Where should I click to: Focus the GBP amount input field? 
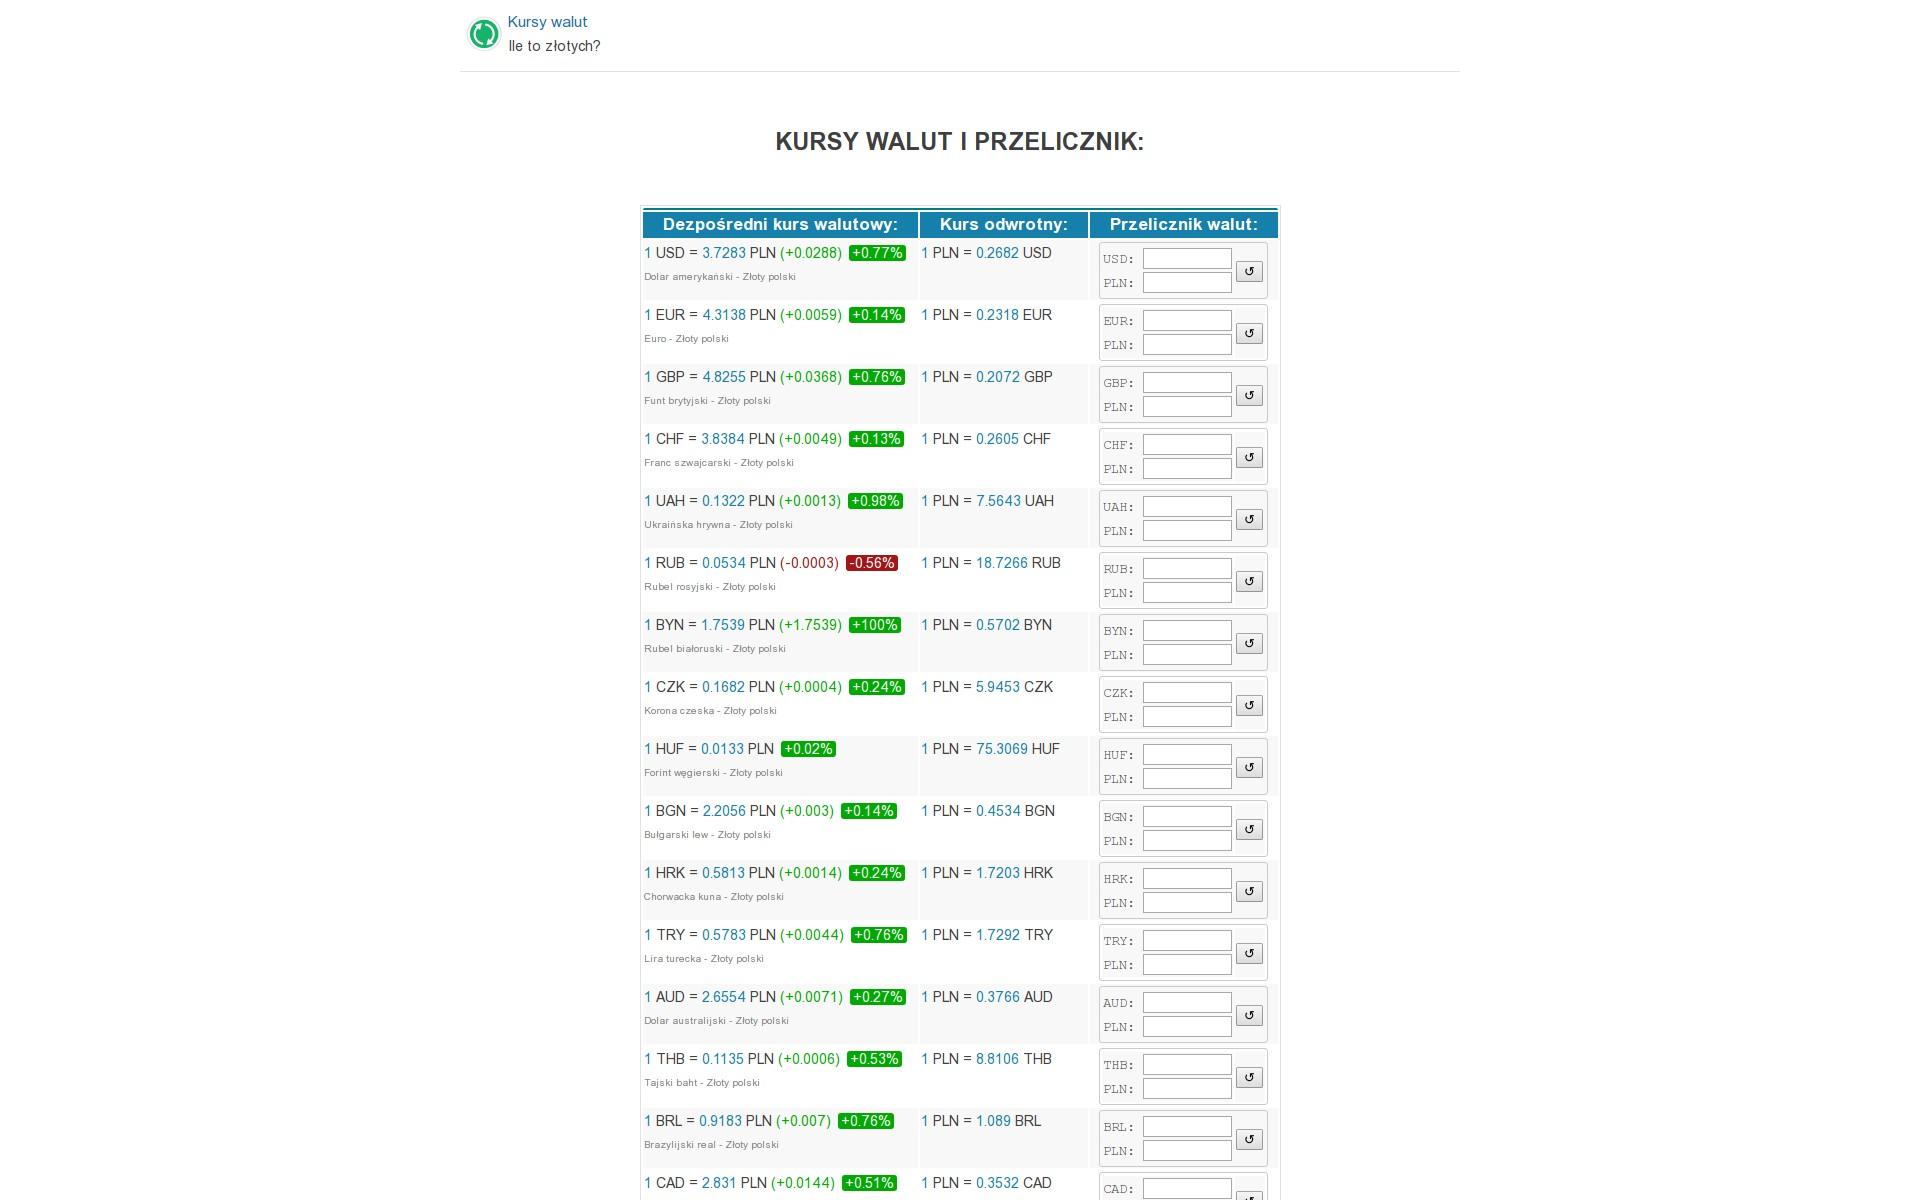pyautogui.click(x=1187, y=383)
